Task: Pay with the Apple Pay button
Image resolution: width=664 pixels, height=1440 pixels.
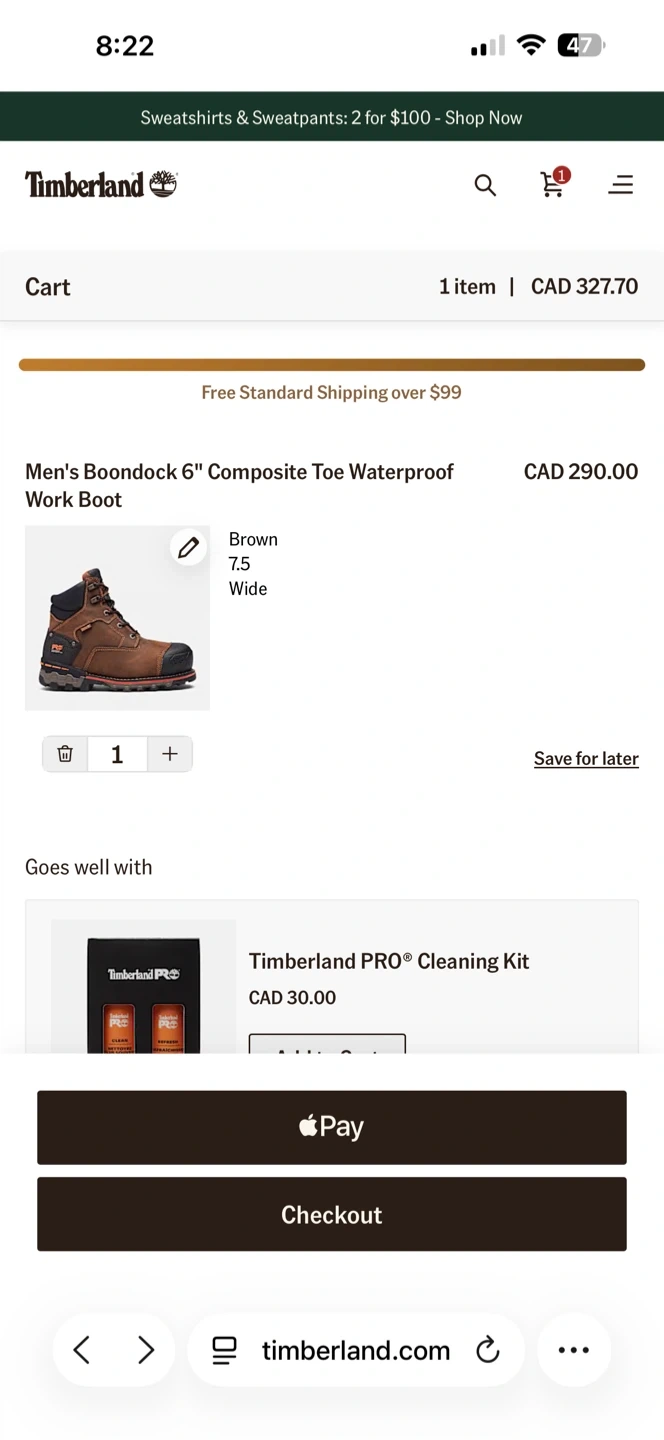Action: coord(332,1127)
